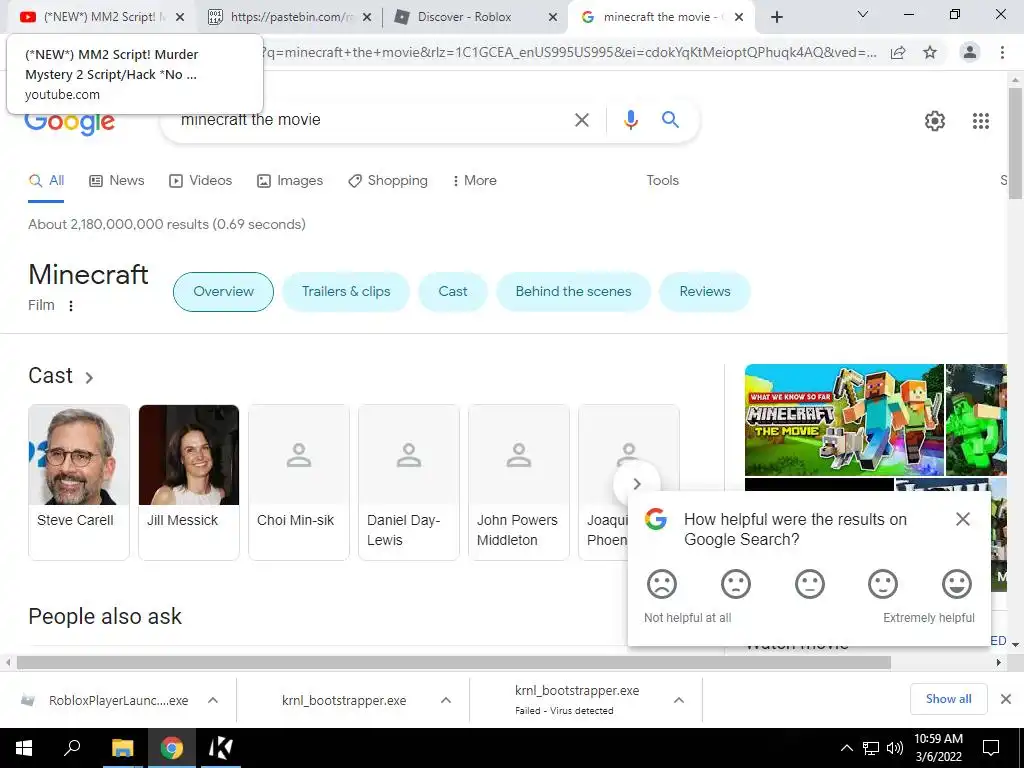Image resolution: width=1024 pixels, height=768 pixels.
Task: Rate with neutral middle face
Action: click(810, 584)
